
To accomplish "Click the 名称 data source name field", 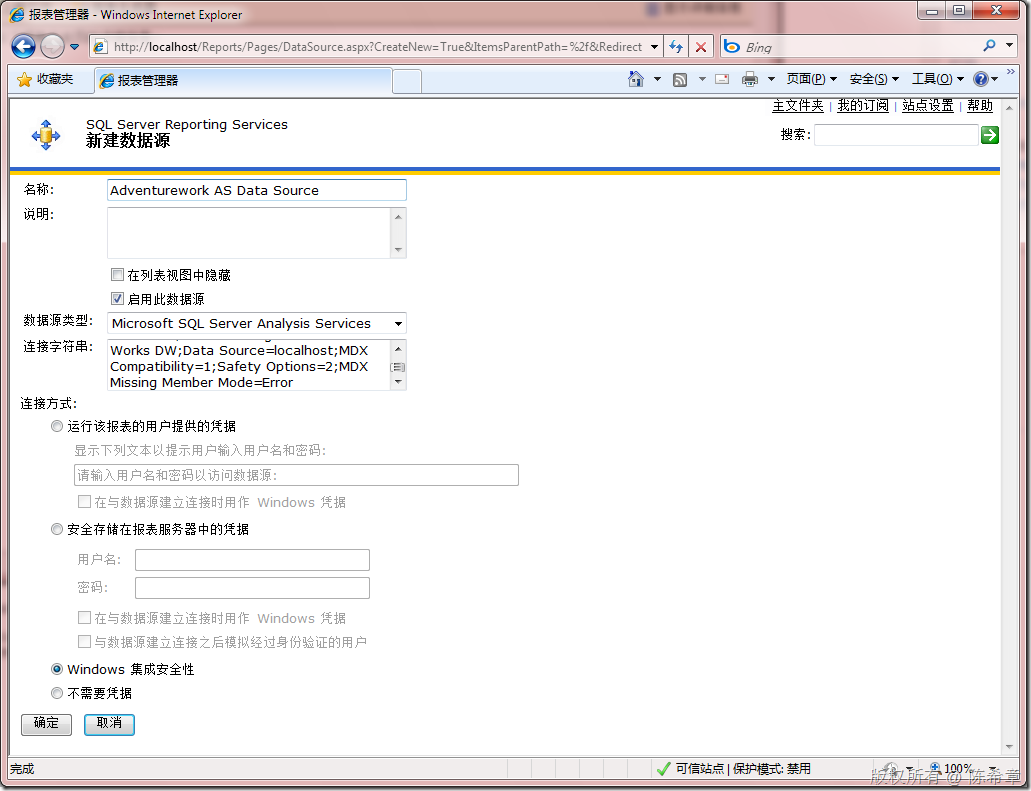I will pos(256,190).
